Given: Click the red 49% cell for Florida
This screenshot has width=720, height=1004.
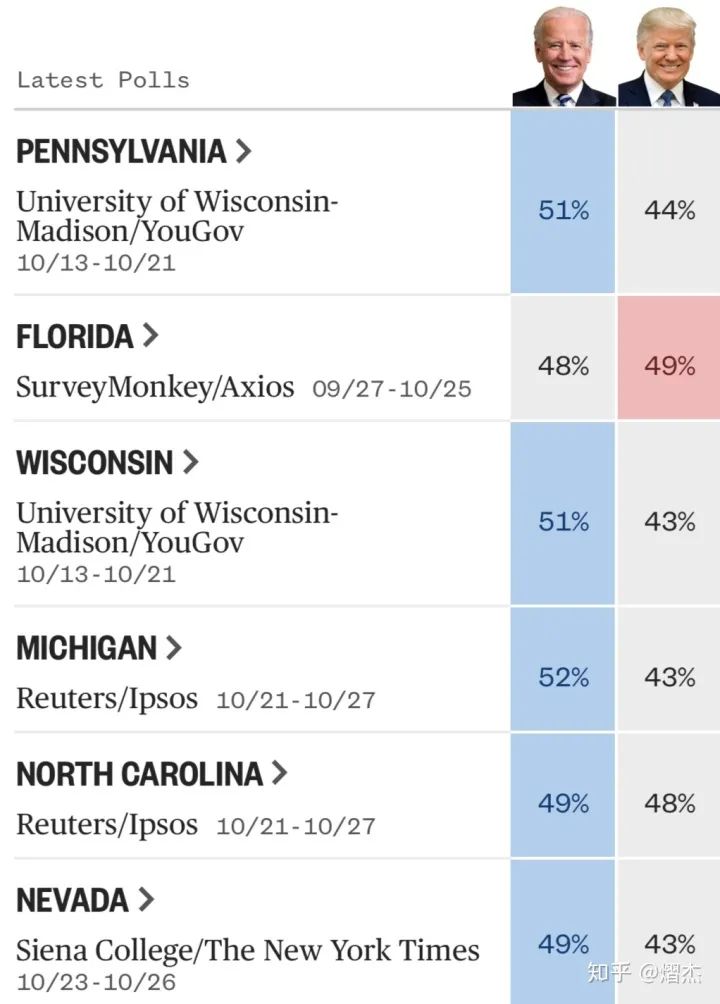Looking at the screenshot, I should (669, 366).
